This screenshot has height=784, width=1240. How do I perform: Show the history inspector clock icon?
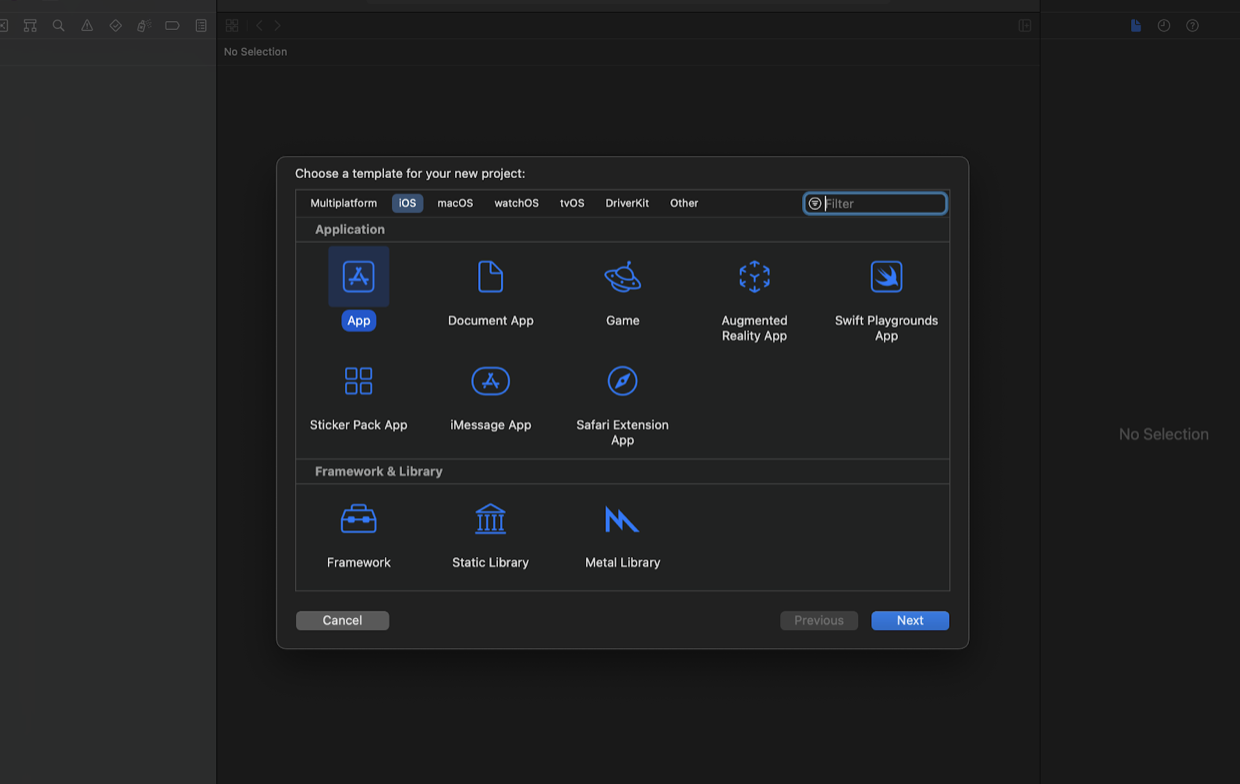pyautogui.click(x=1164, y=26)
